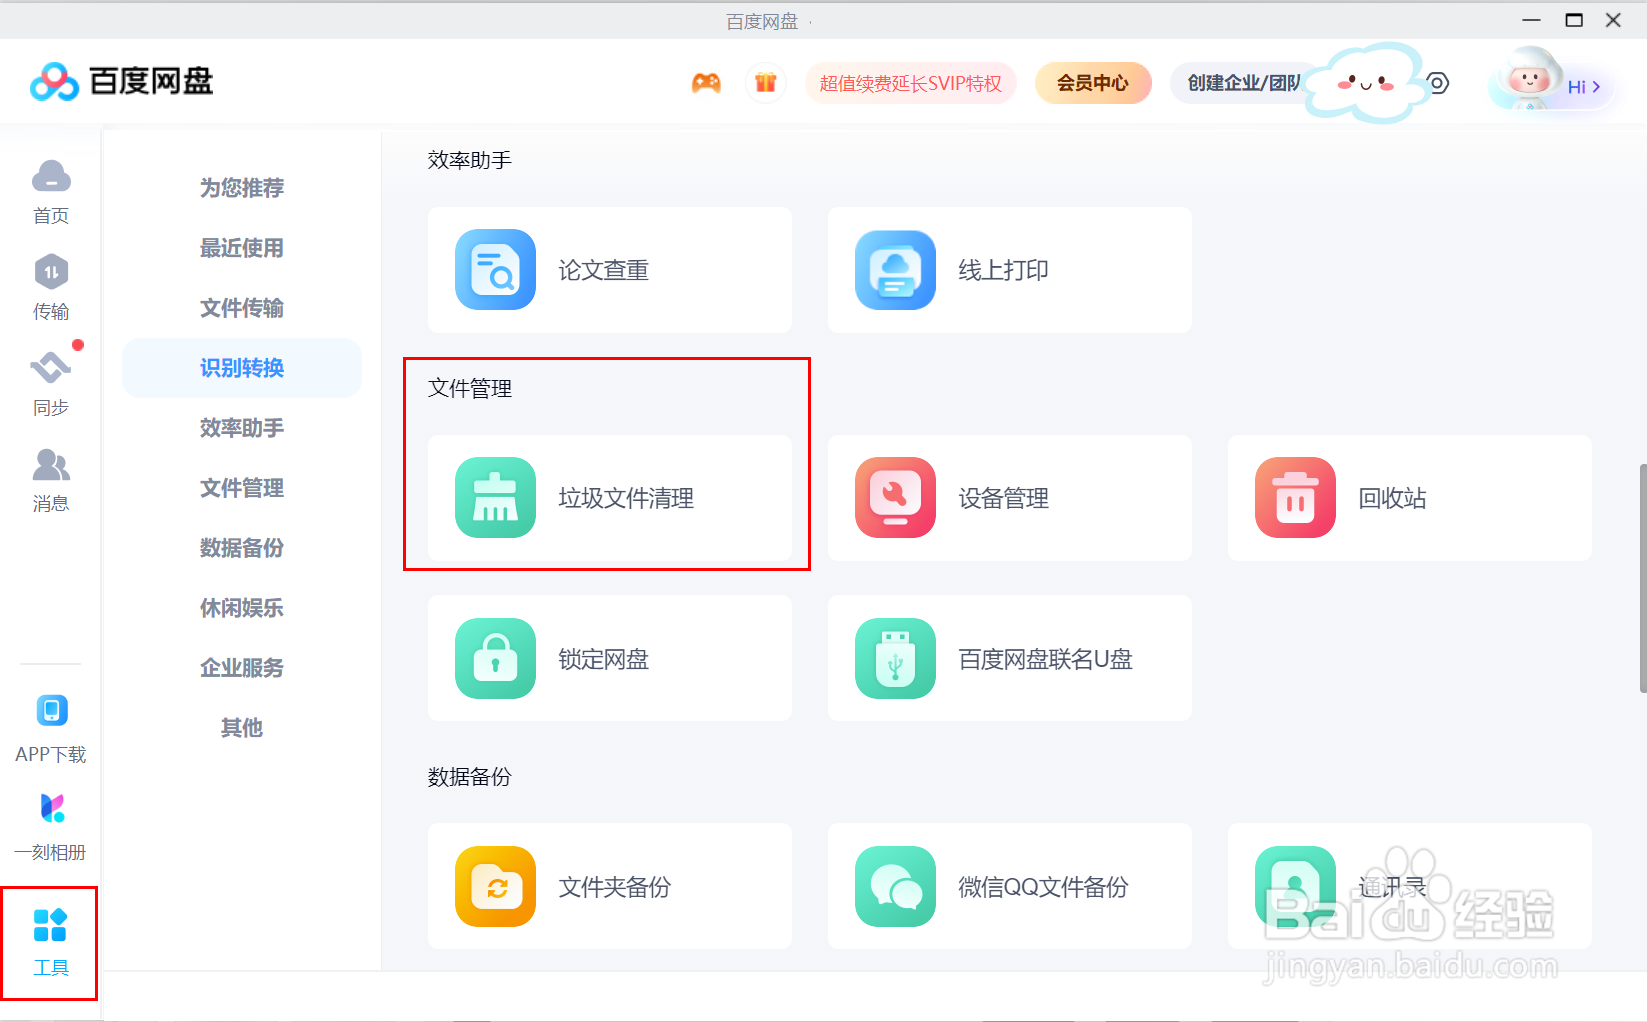Image resolution: width=1647 pixels, height=1022 pixels.
Task: Open settings hexagon icon in header
Action: (x=1437, y=83)
